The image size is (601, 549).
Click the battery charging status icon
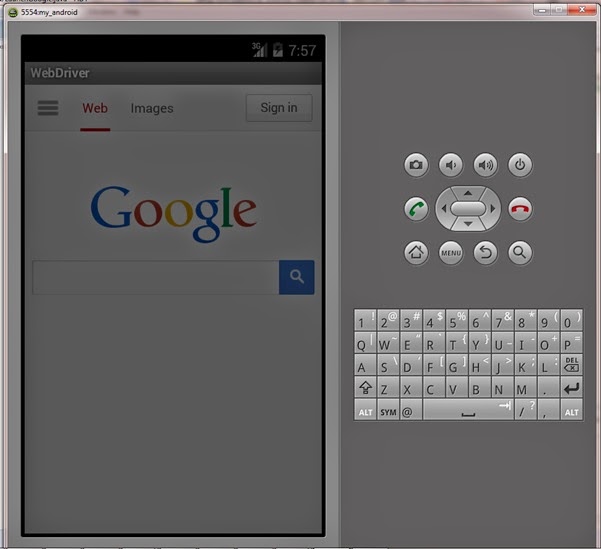[x=278, y=50]
